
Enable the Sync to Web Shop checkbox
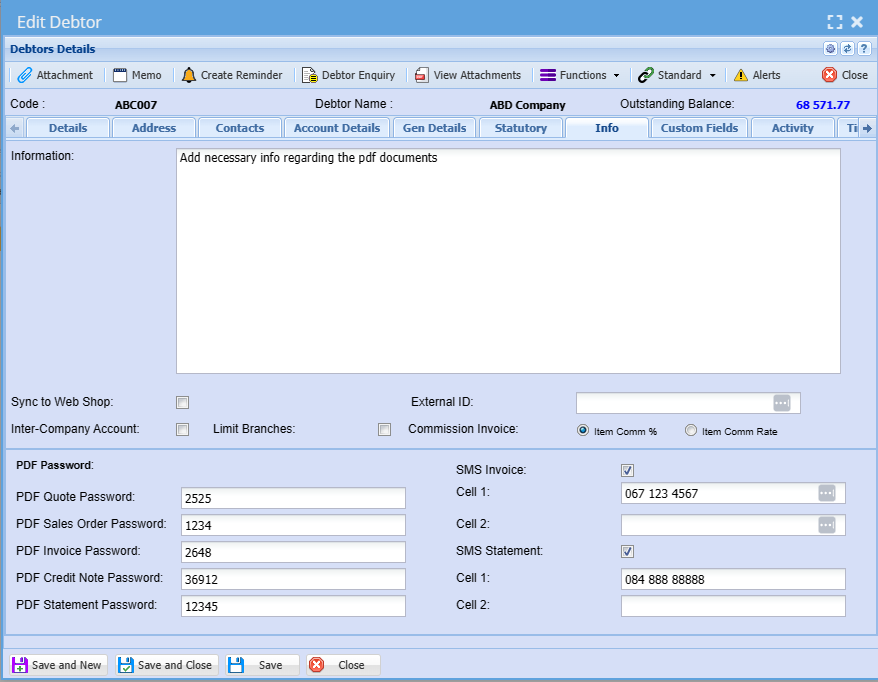pos(182,403)
